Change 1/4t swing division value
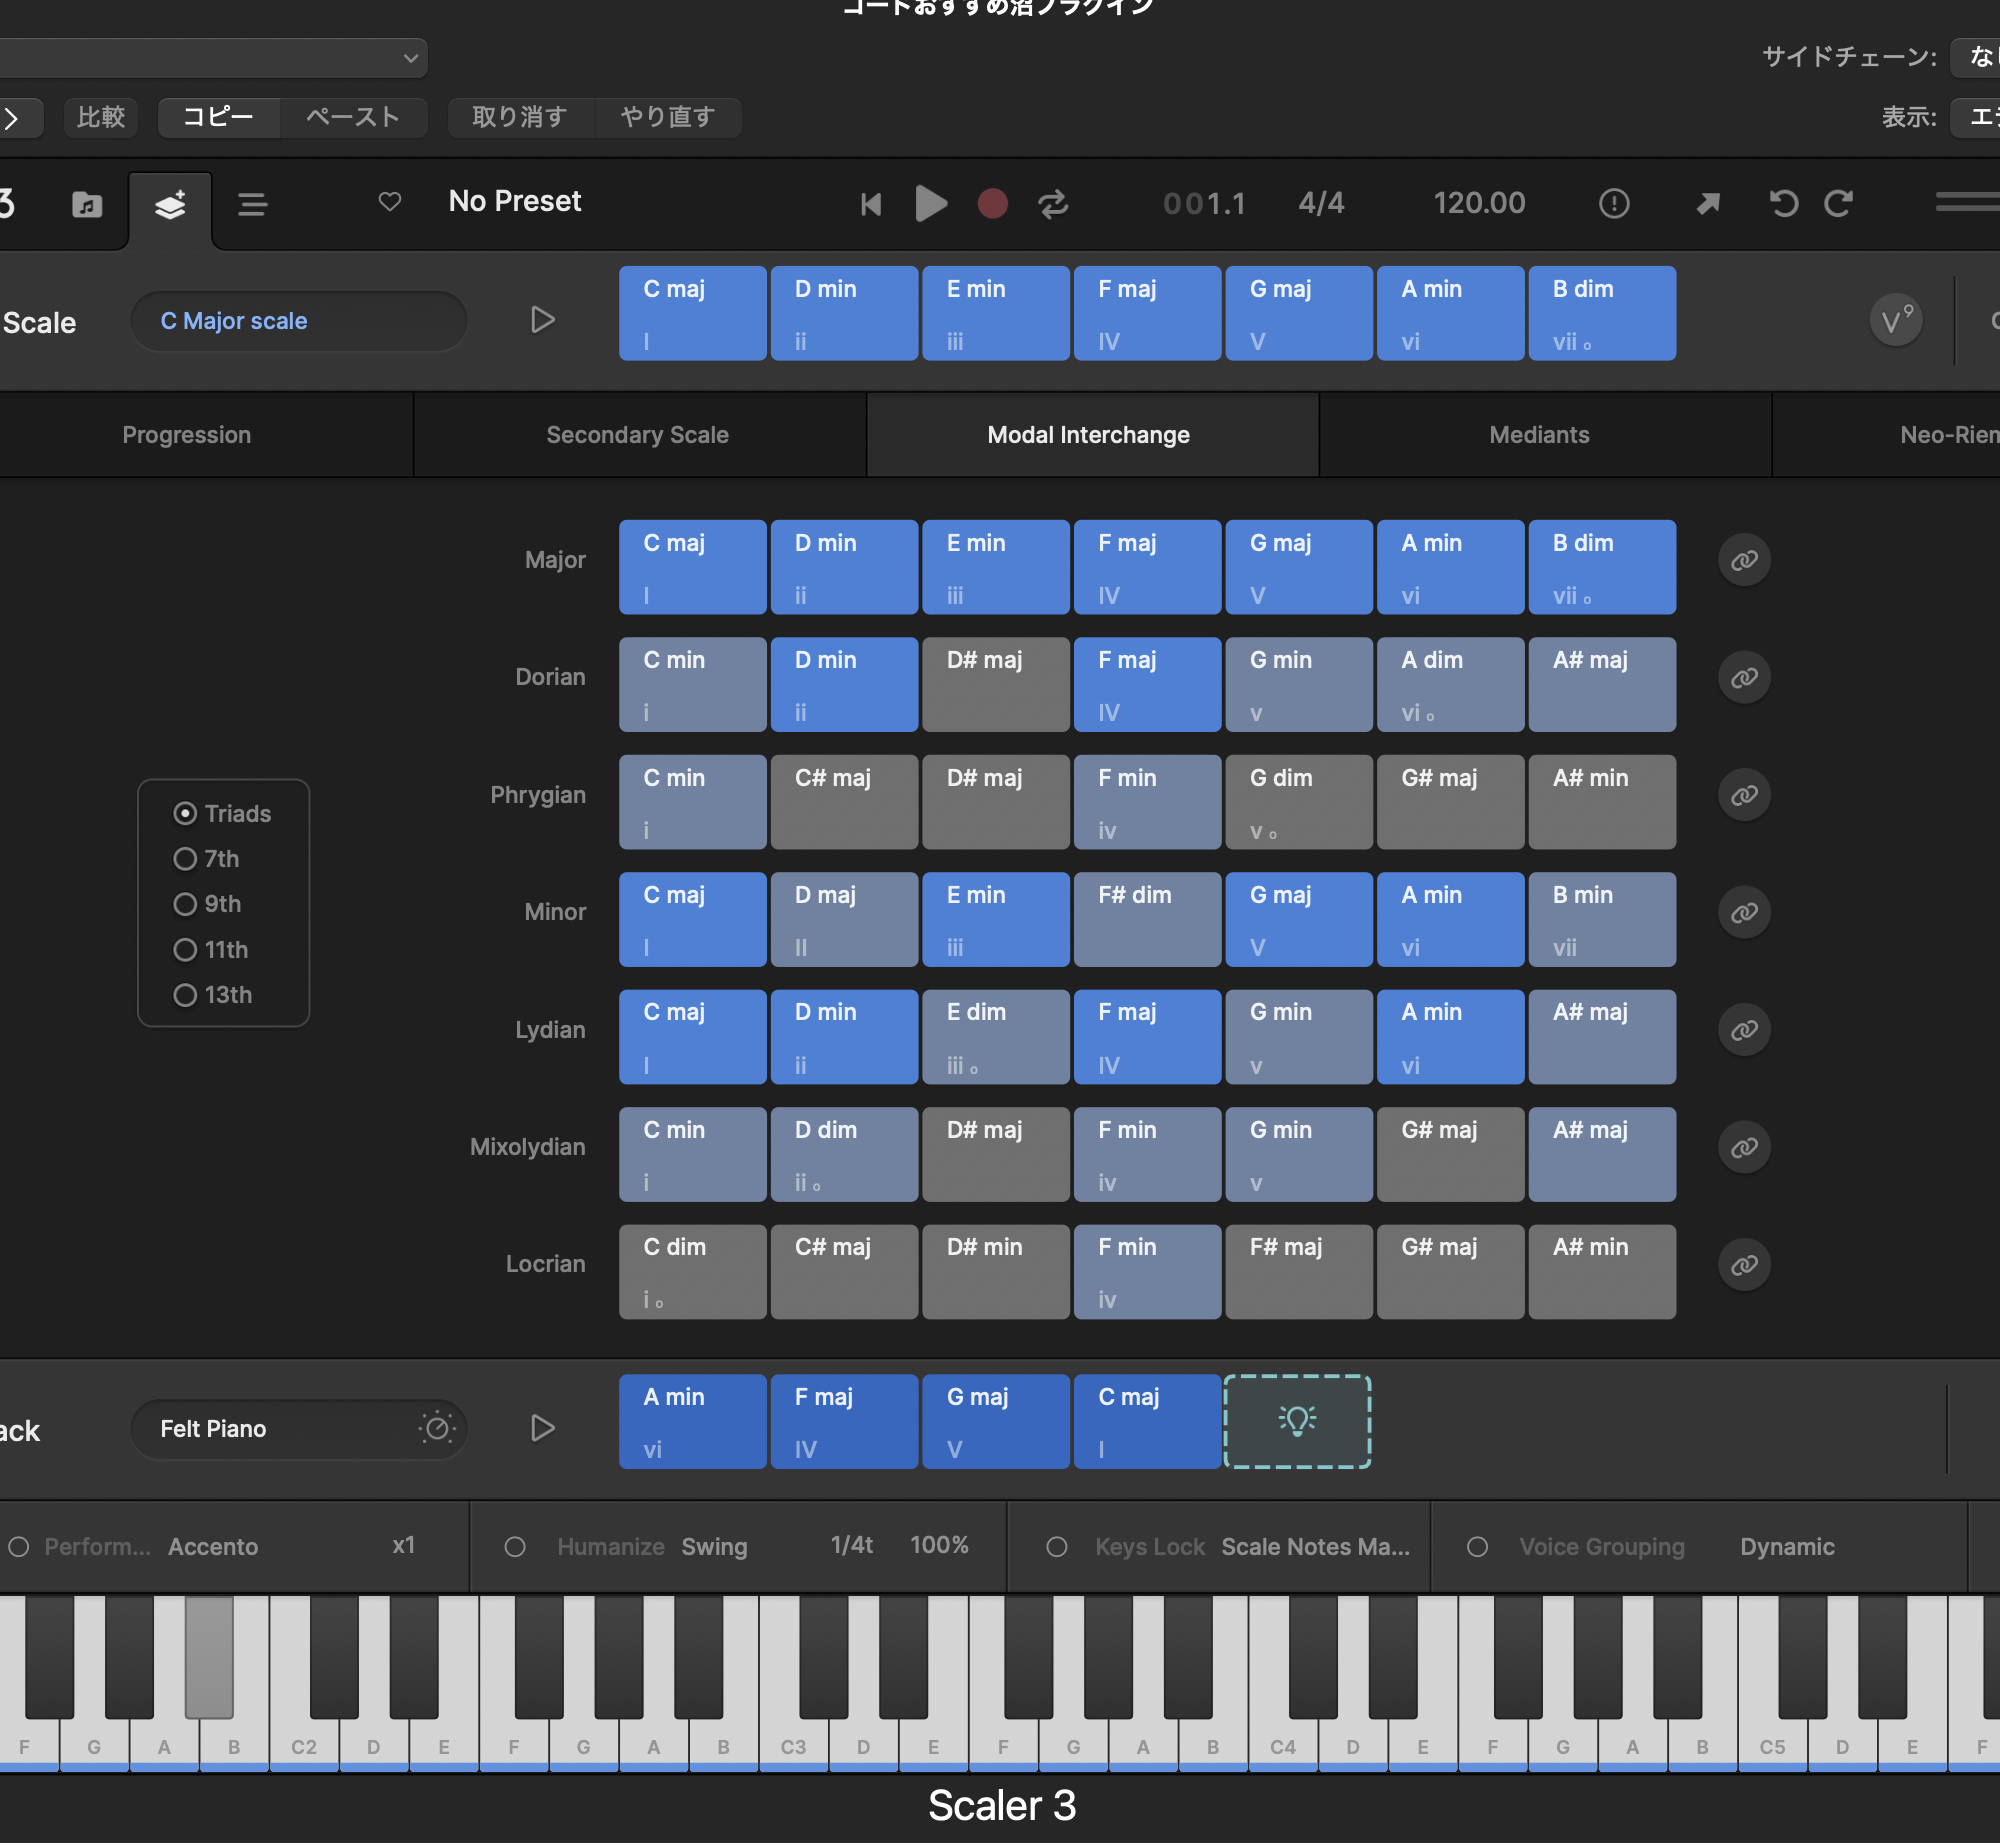The height and width of the screenshot is (1846, 2000). (852, 1545)
